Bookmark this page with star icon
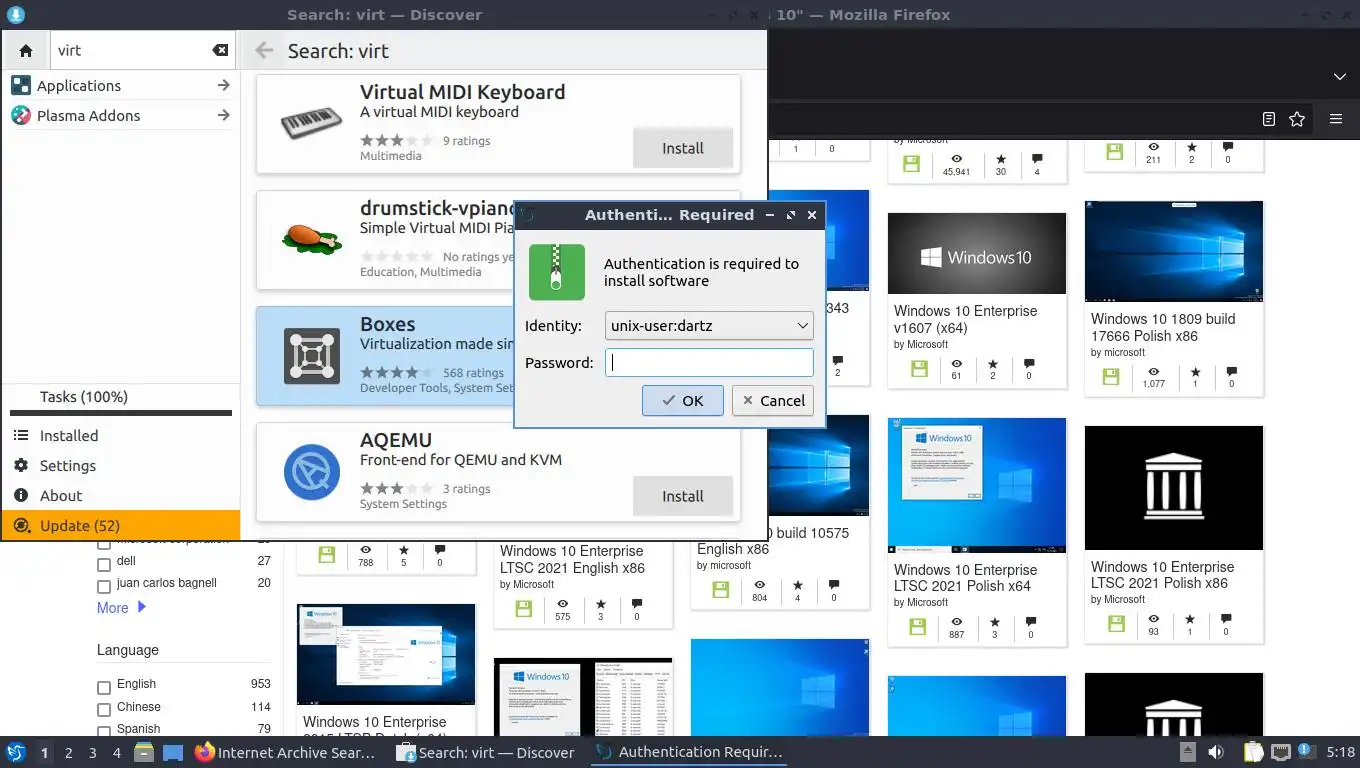Image resolution: width=1360 pixels, height=768 pixels. 1297,119
